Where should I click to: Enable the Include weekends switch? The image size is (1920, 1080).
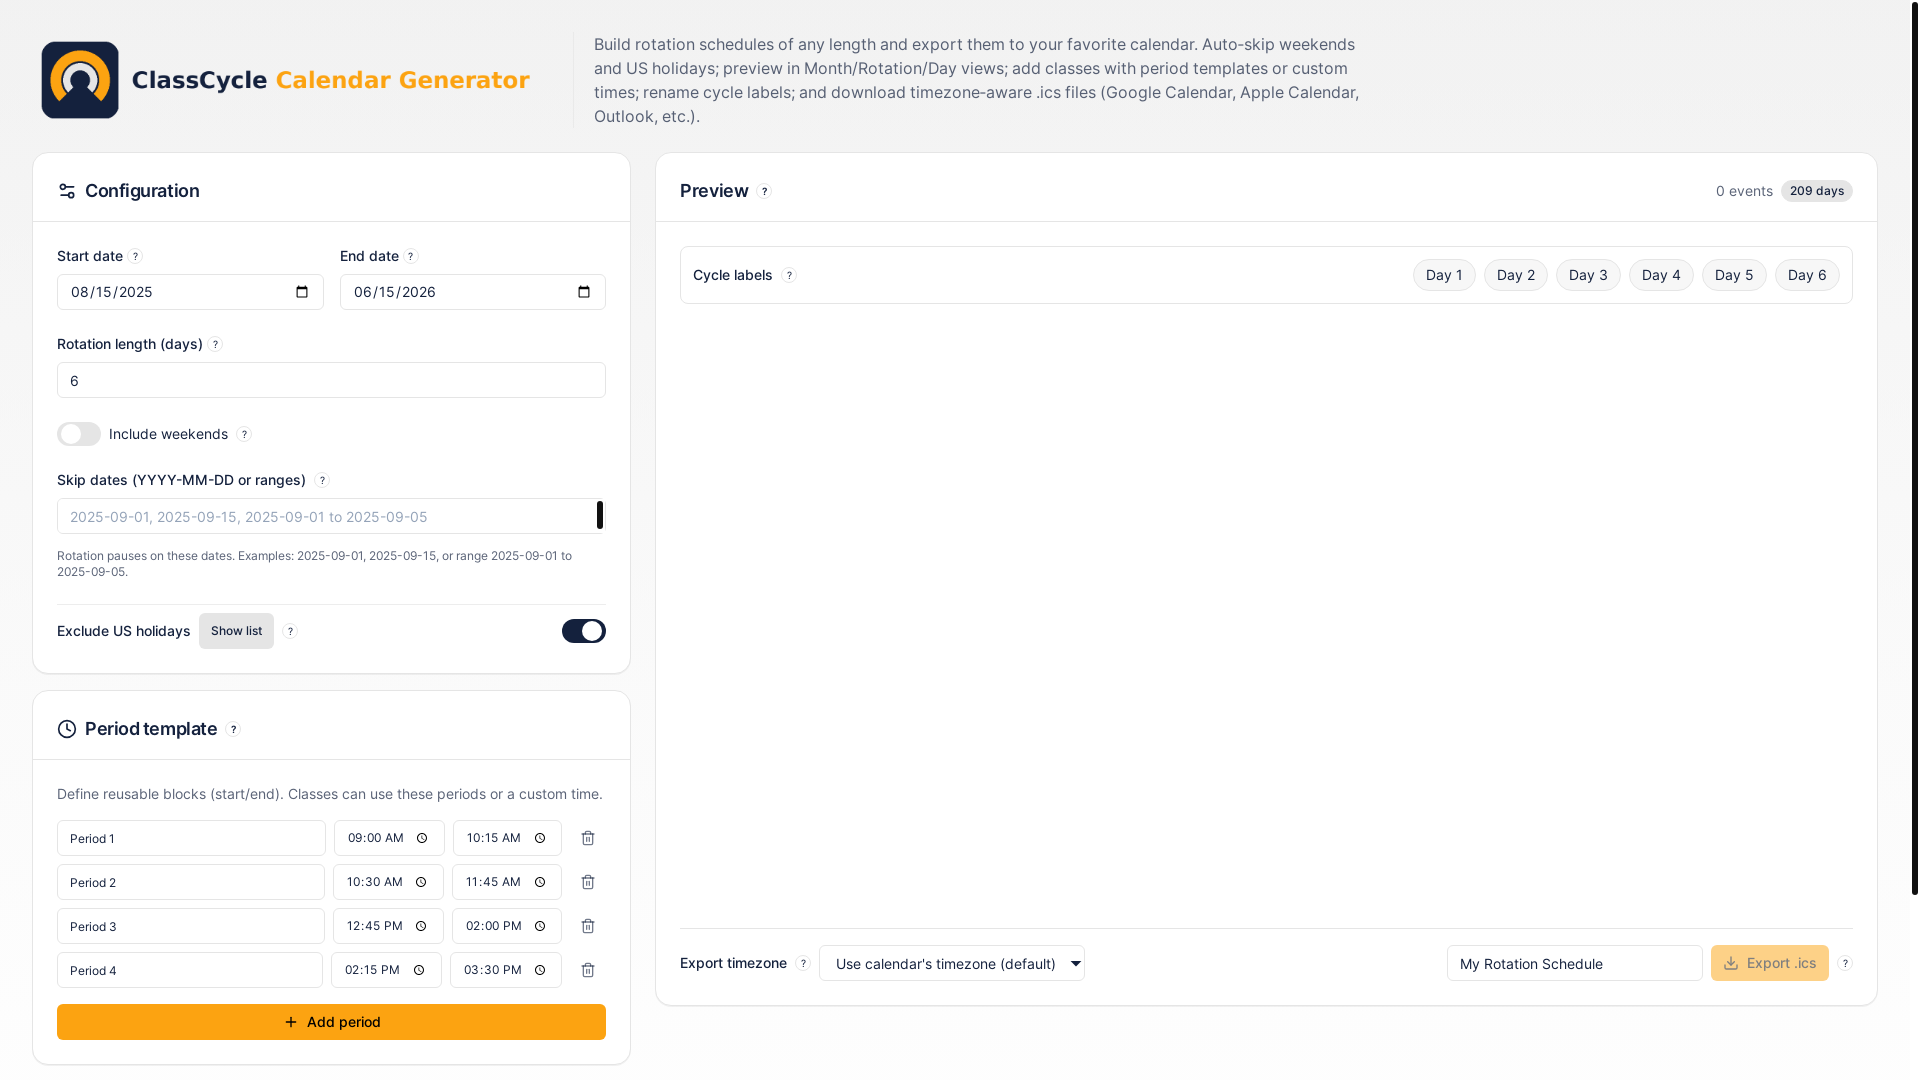79,434
